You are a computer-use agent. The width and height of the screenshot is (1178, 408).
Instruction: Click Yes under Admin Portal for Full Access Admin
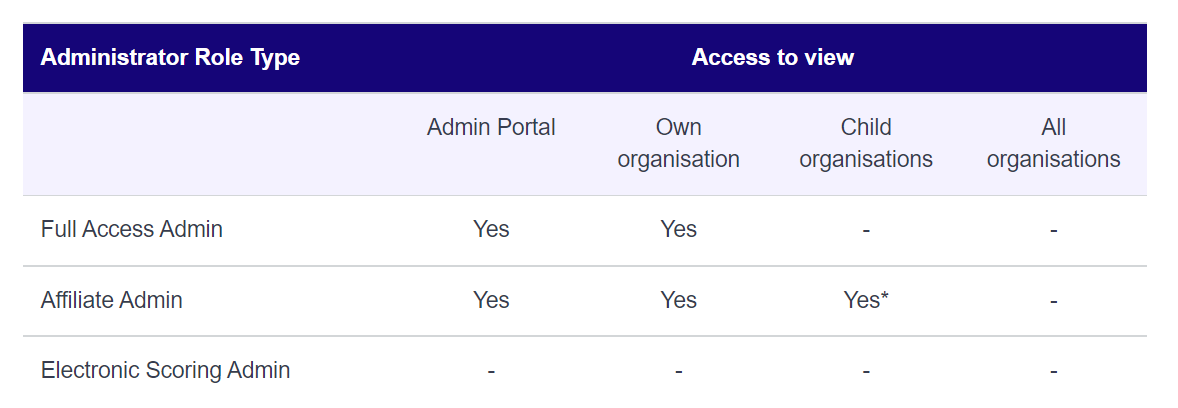click(x=491, y=229)
